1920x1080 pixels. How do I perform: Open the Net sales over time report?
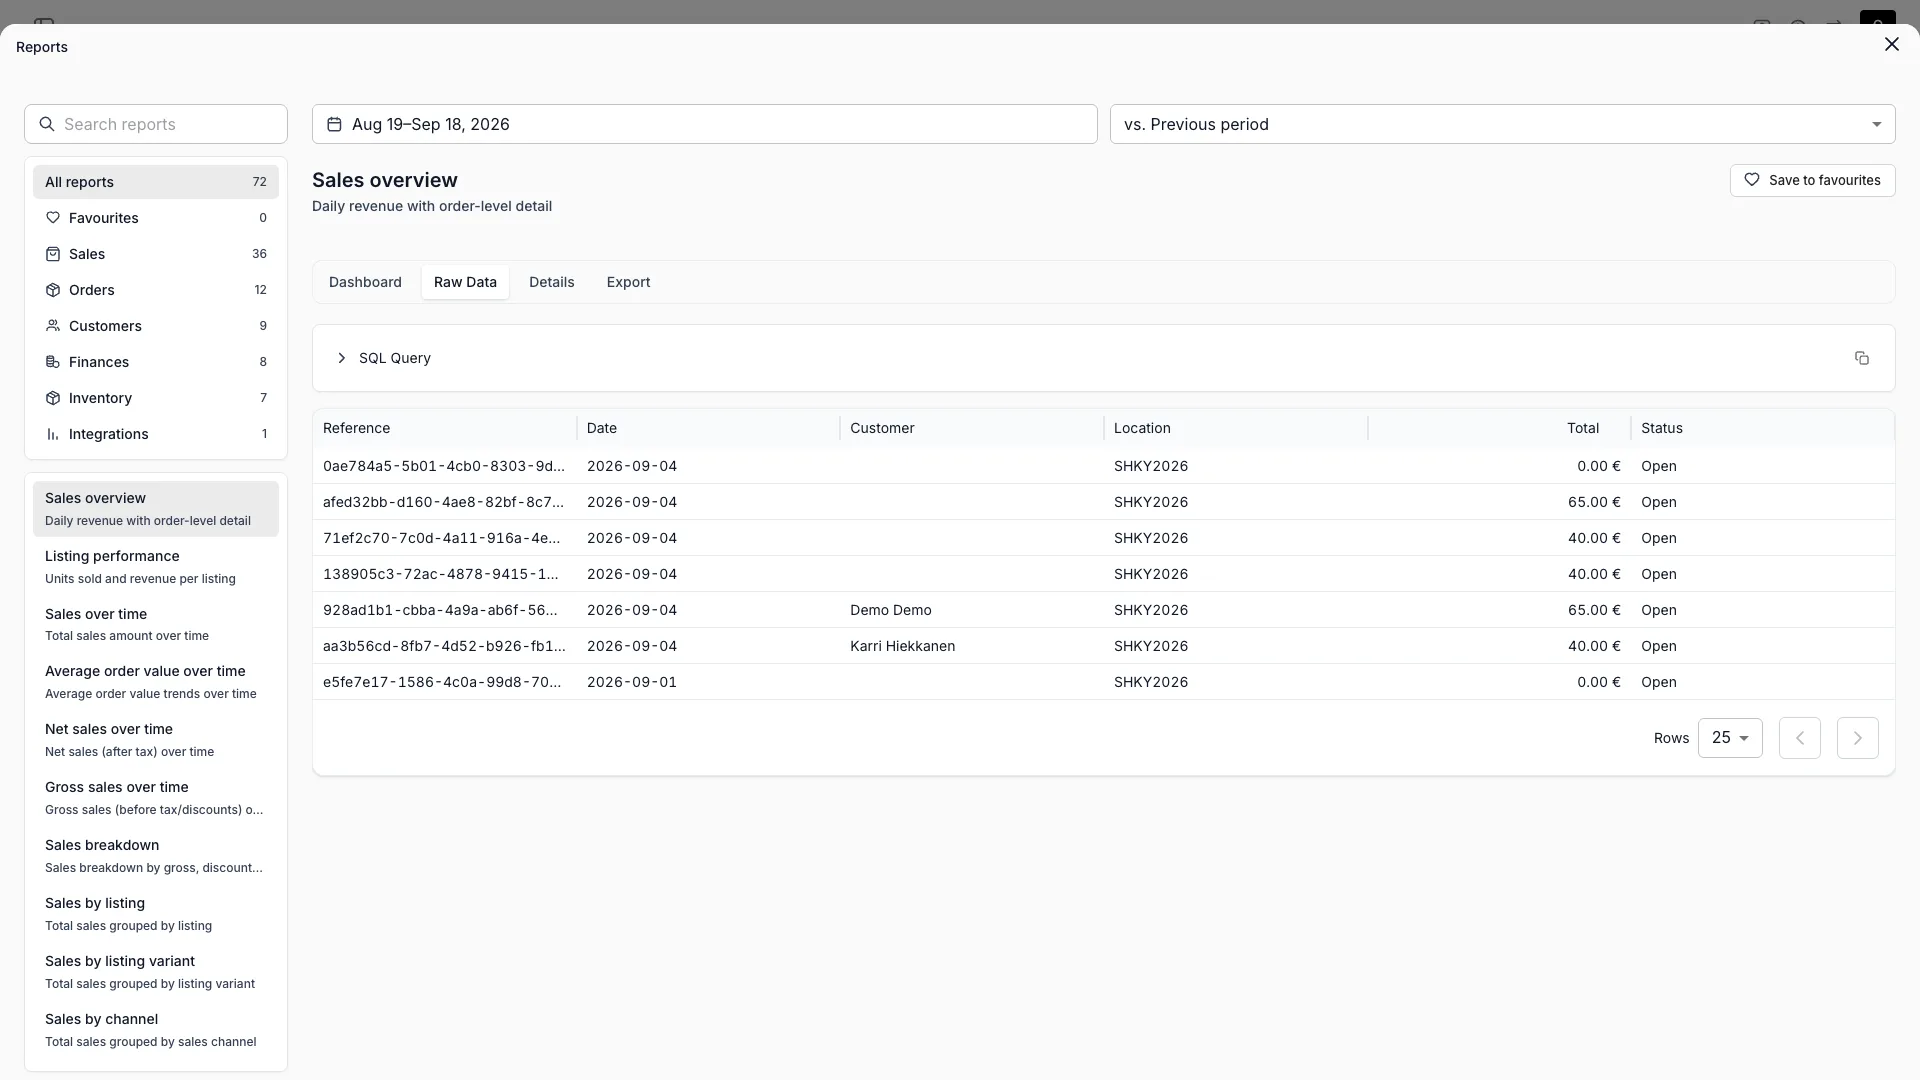point(156,740)
